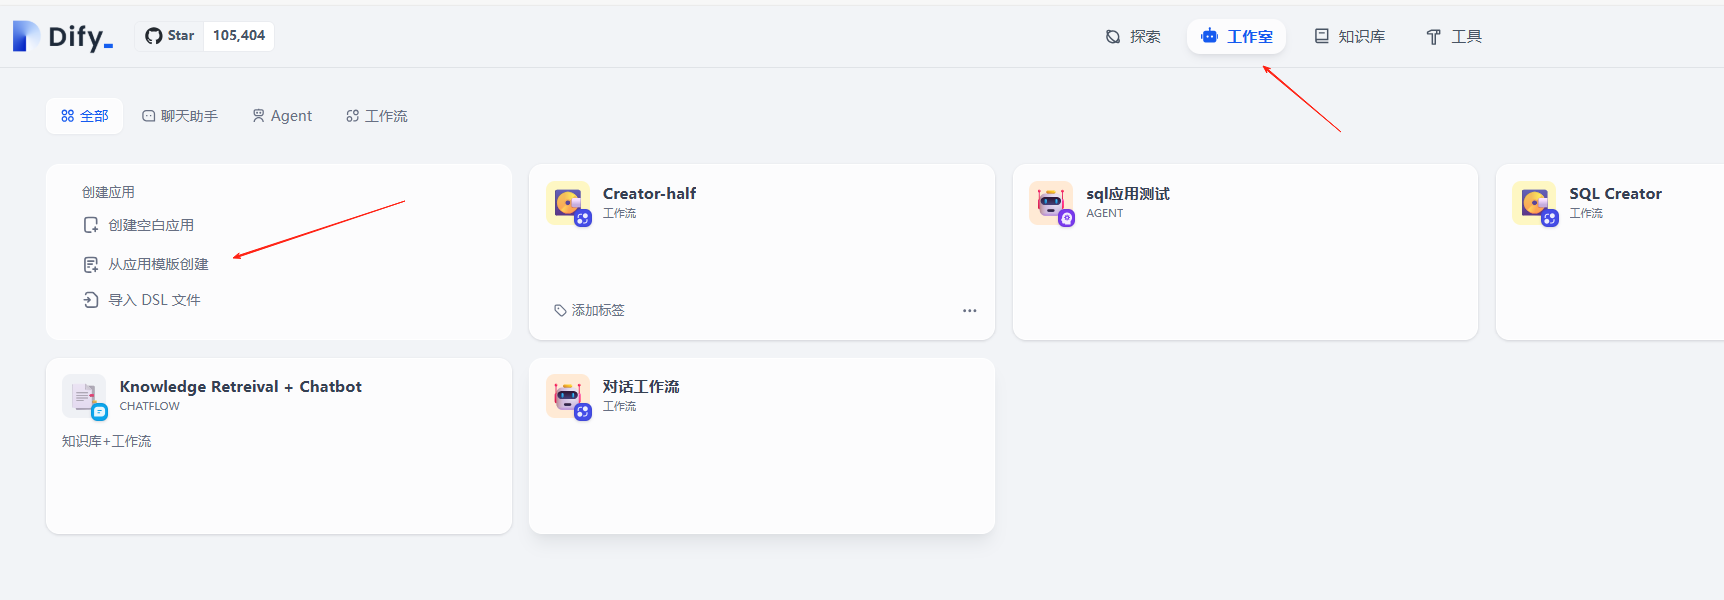The image size is (1724, 600).
Task: Switch to the 聊天助手 filter tab
Action: 180,115
